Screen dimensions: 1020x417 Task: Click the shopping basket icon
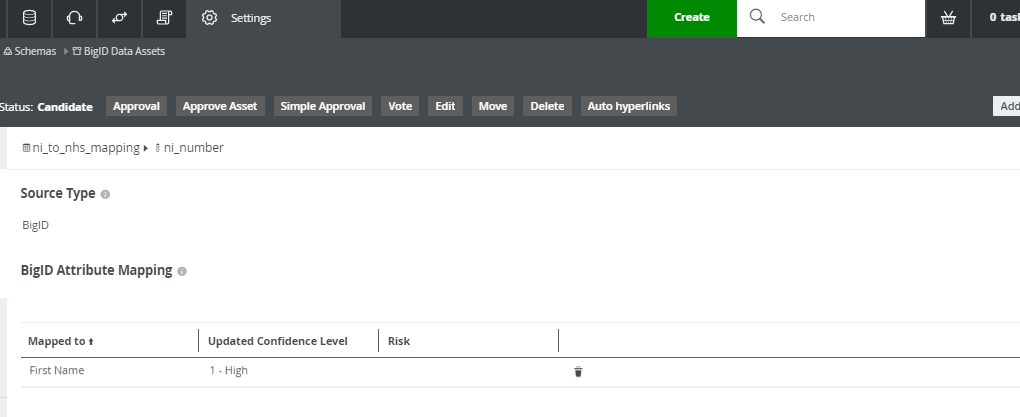(x=948, y=18)
